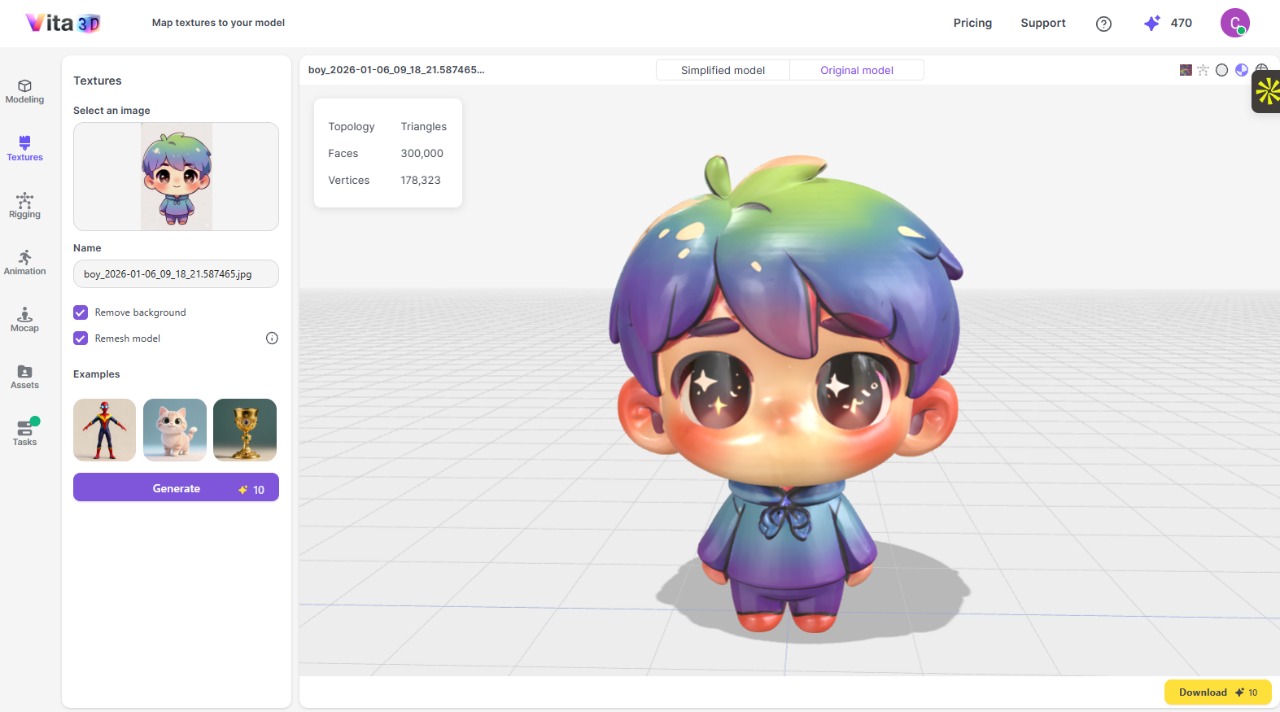Open the Rigging tool in sidebar
1280x712 pixels.
point(24,205)
